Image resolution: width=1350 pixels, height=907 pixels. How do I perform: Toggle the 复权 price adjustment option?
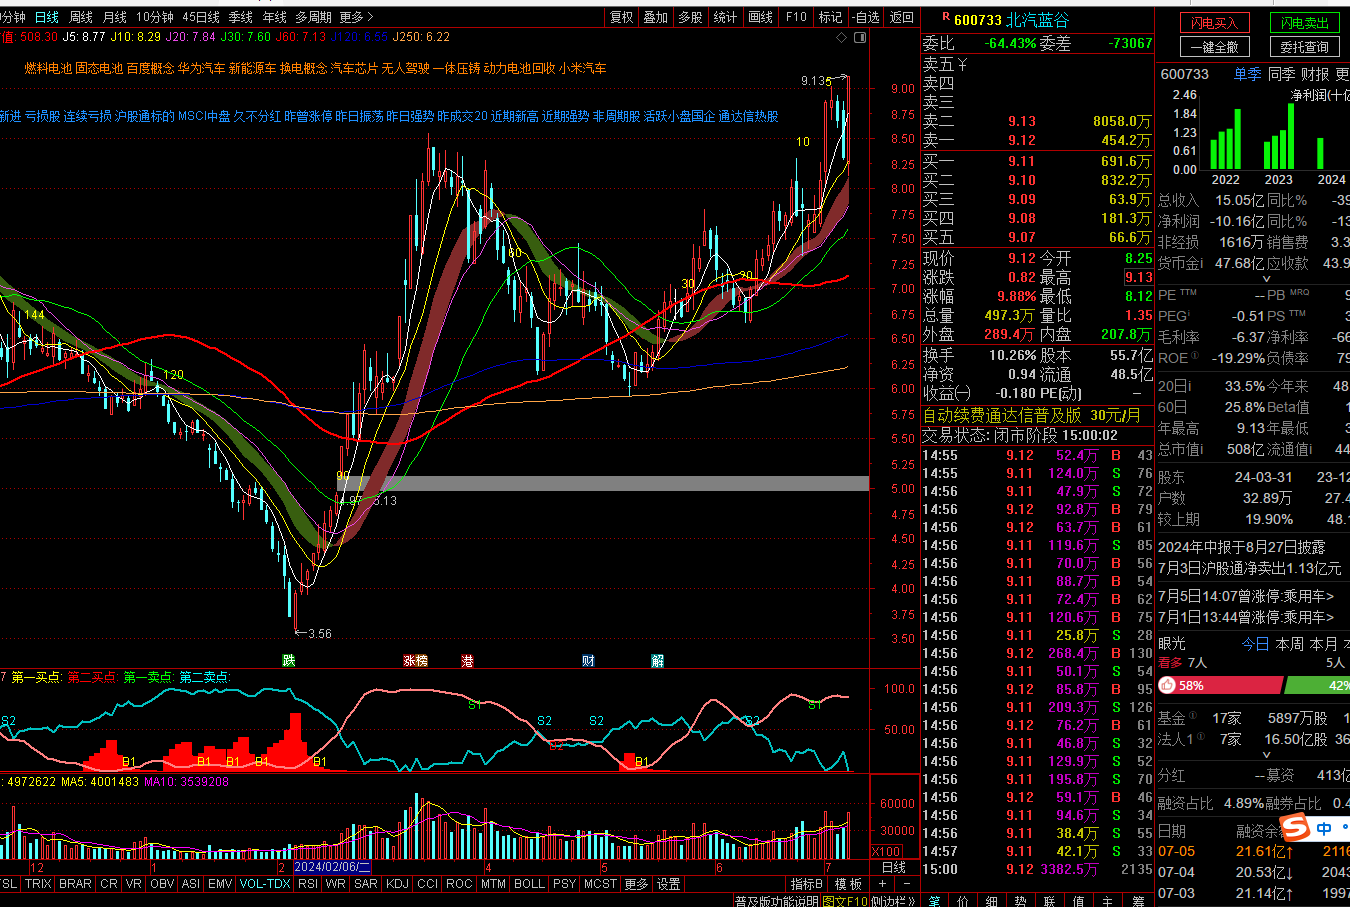pos(622,17)
